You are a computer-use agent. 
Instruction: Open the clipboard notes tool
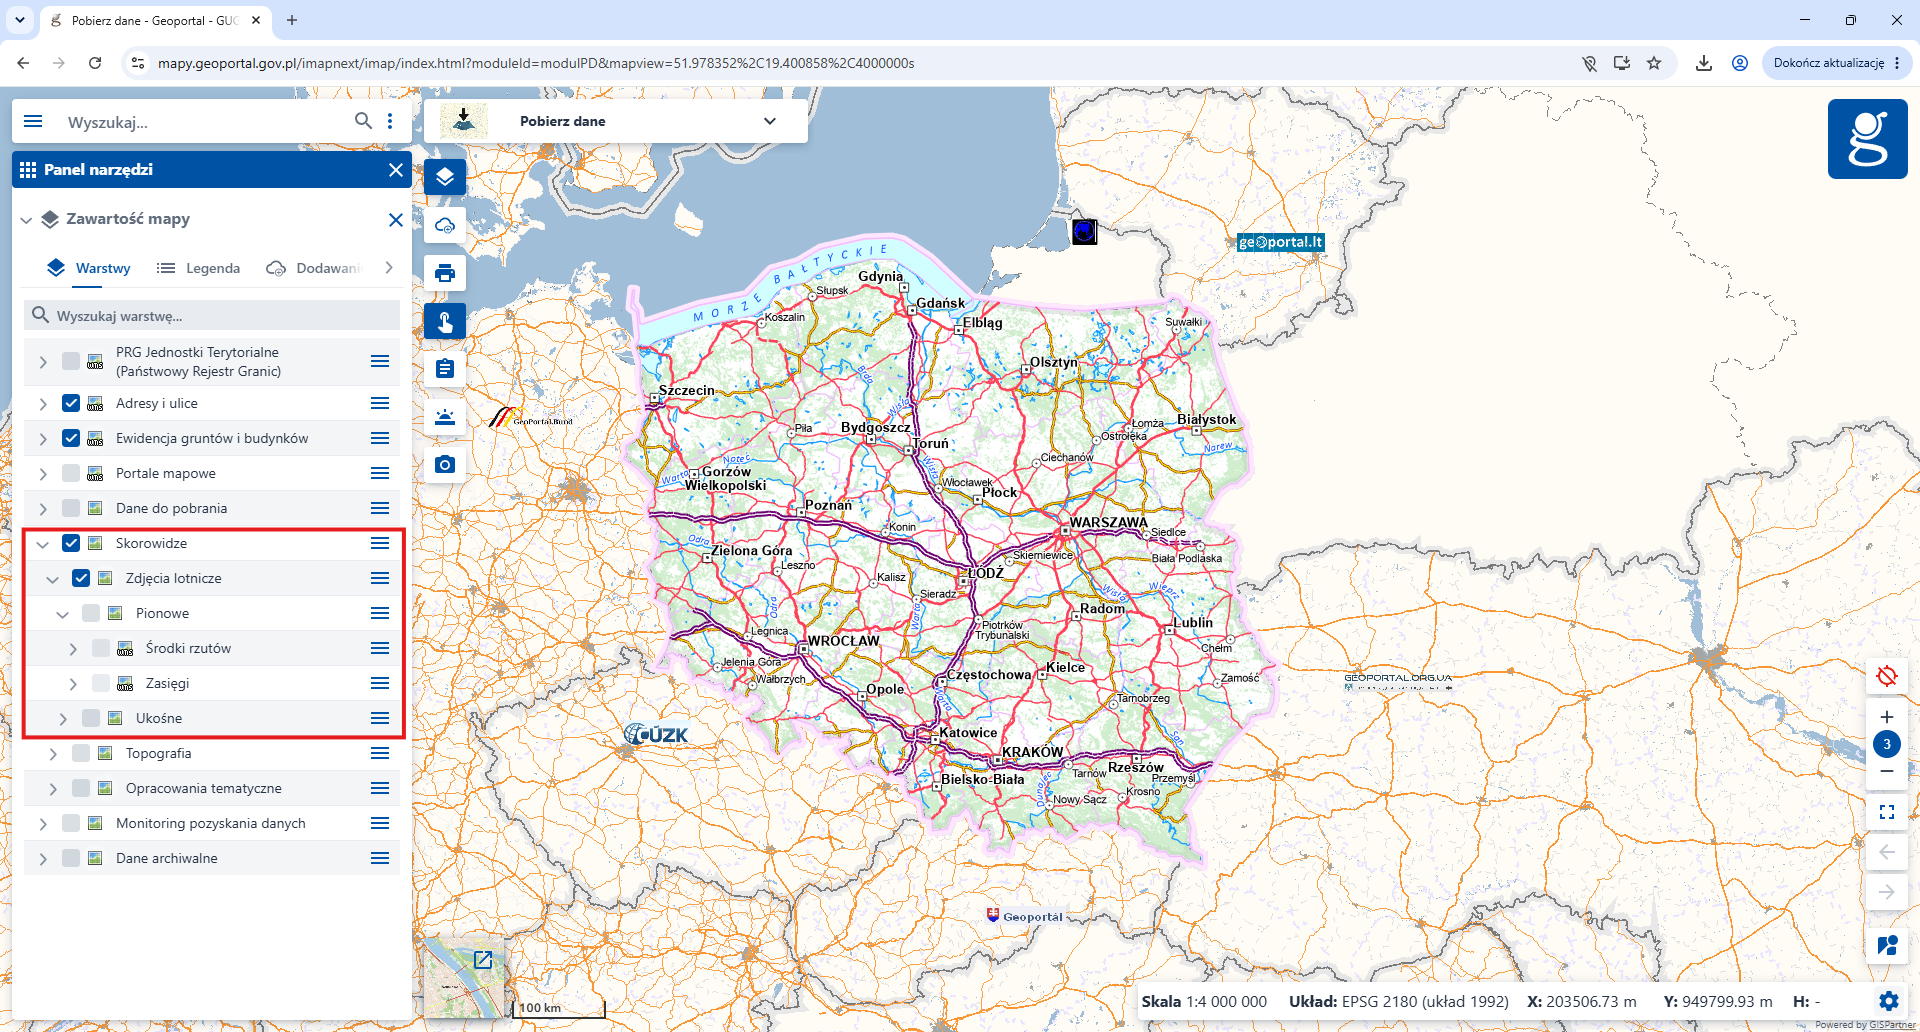(x=445, y=369)
